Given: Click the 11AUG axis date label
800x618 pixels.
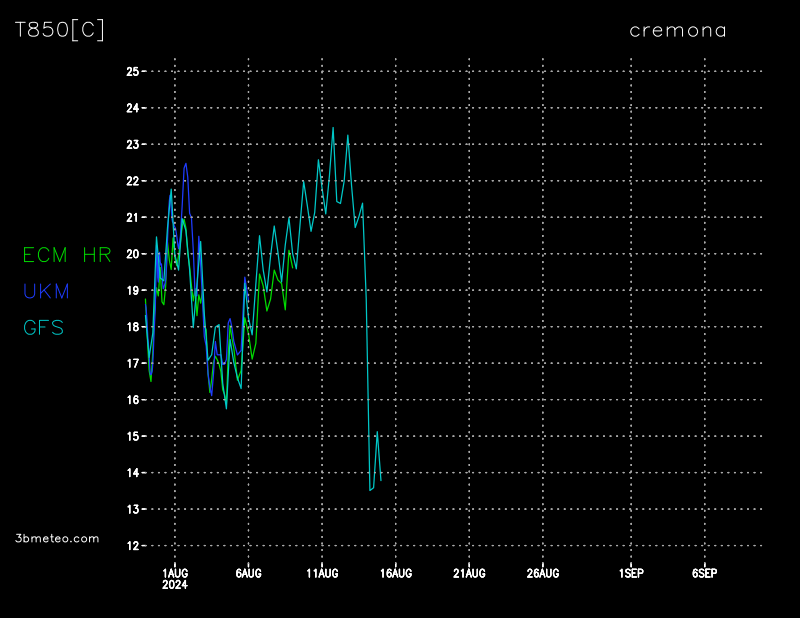Looking at the screenshot, I should click(322, 573).
